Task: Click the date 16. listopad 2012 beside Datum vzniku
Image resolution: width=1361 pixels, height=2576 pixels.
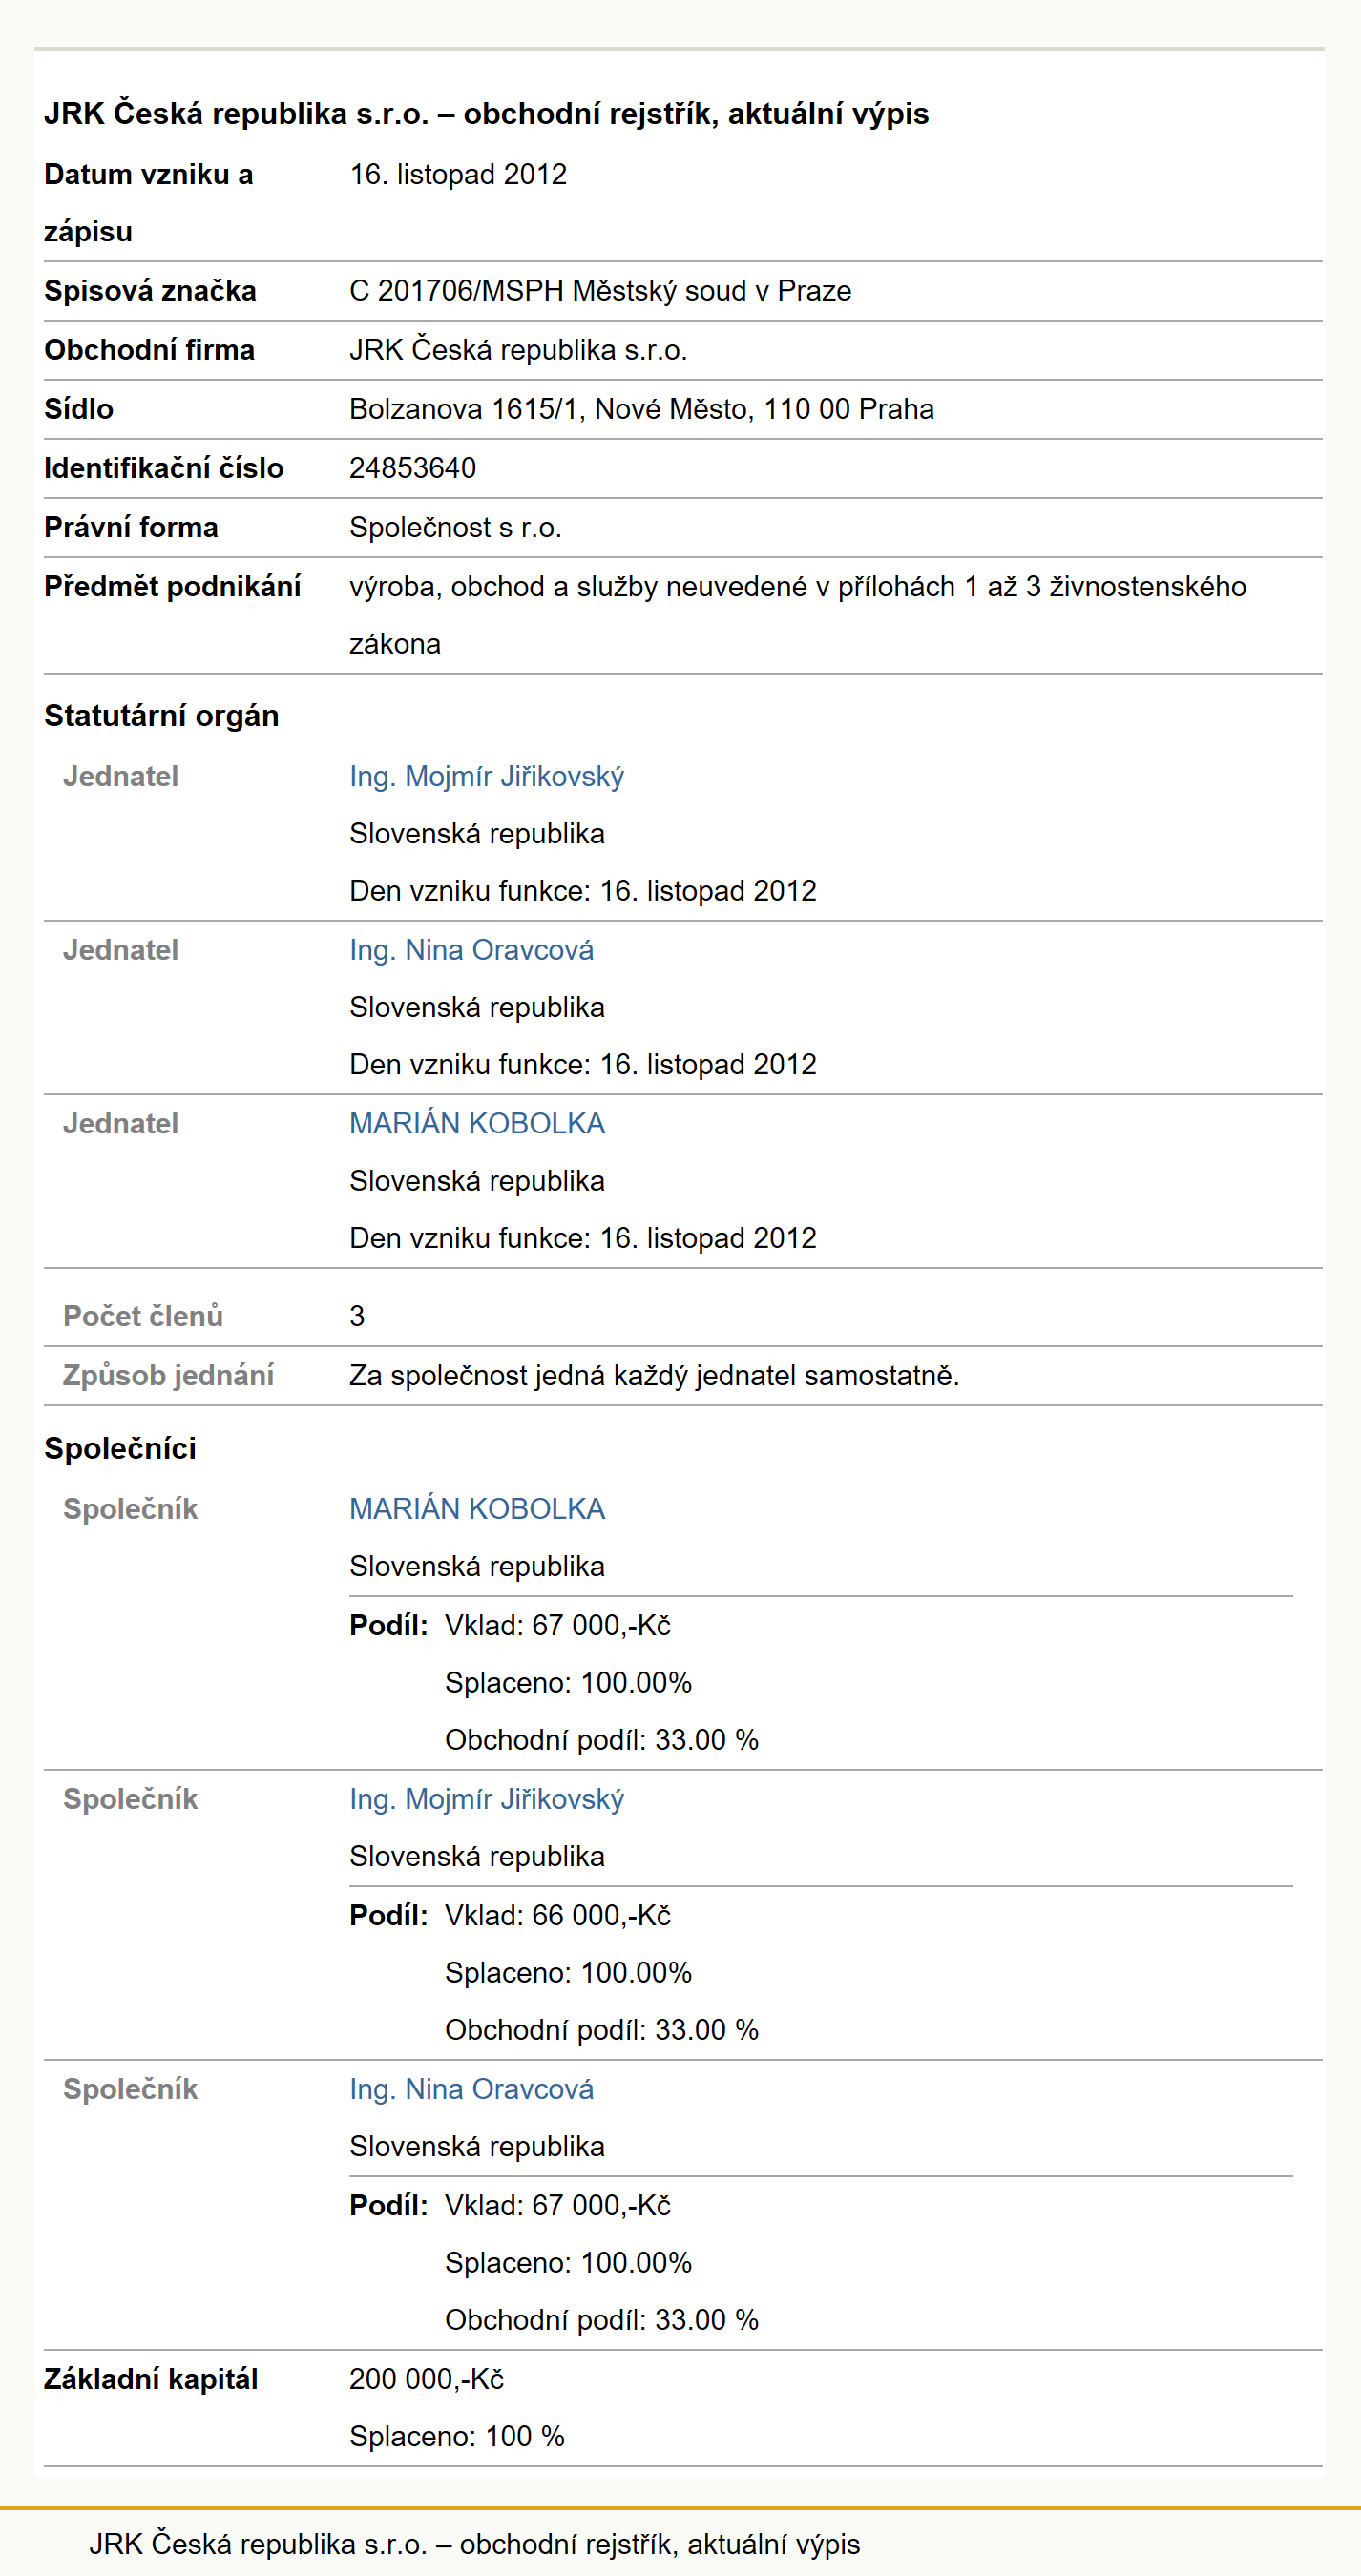Action: pyautogui.click(x=458, y=175)
